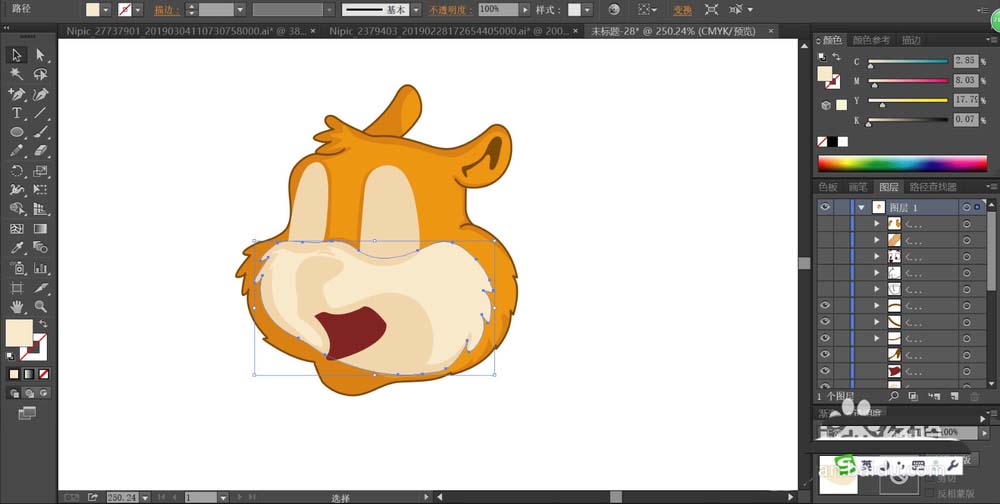Select the Zoom tool
This screenshot has height=504, width=1000.
tap(41, 306)
